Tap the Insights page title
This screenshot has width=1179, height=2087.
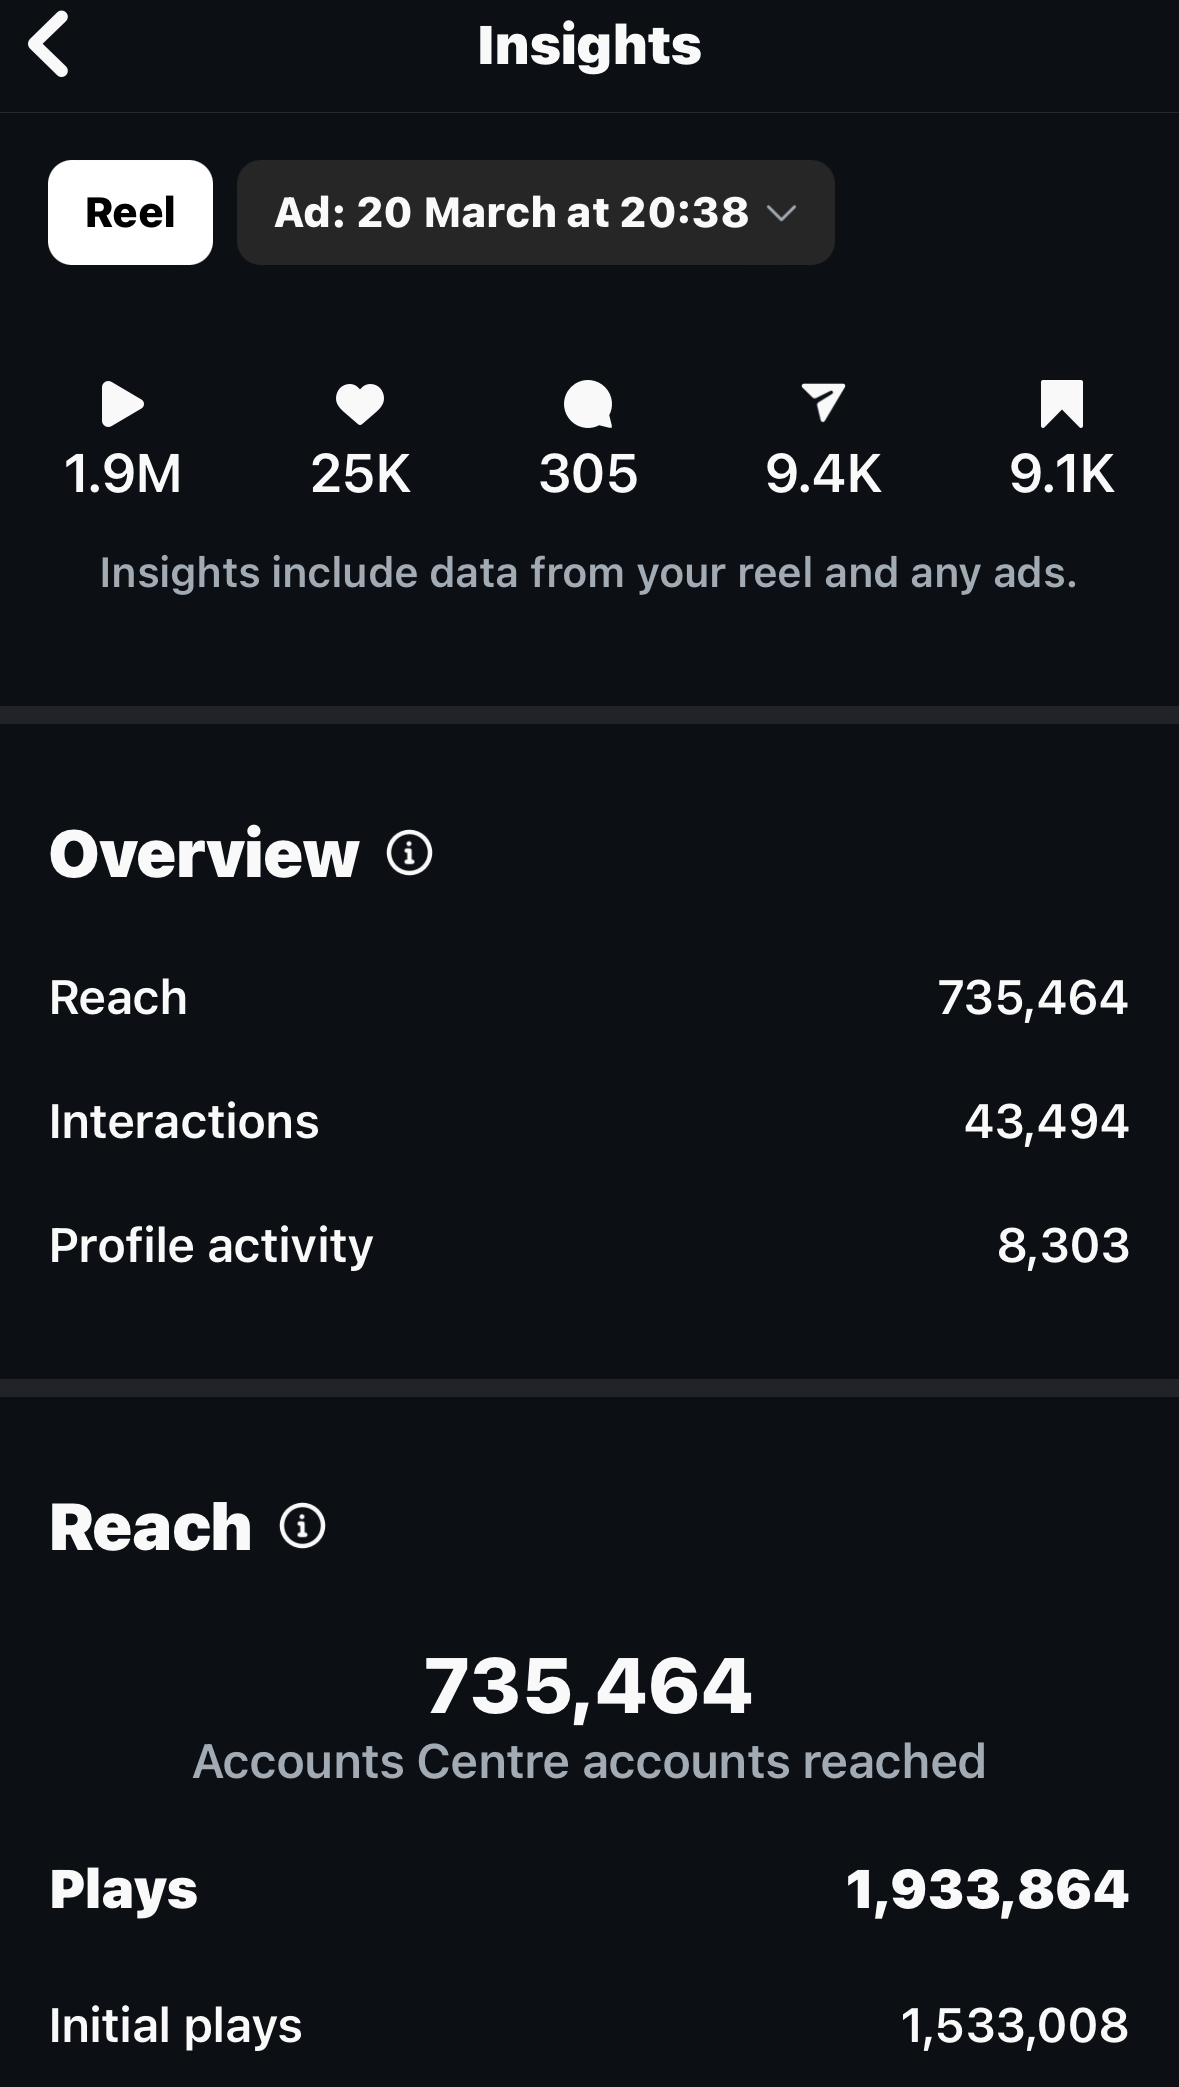coord(589,46)
